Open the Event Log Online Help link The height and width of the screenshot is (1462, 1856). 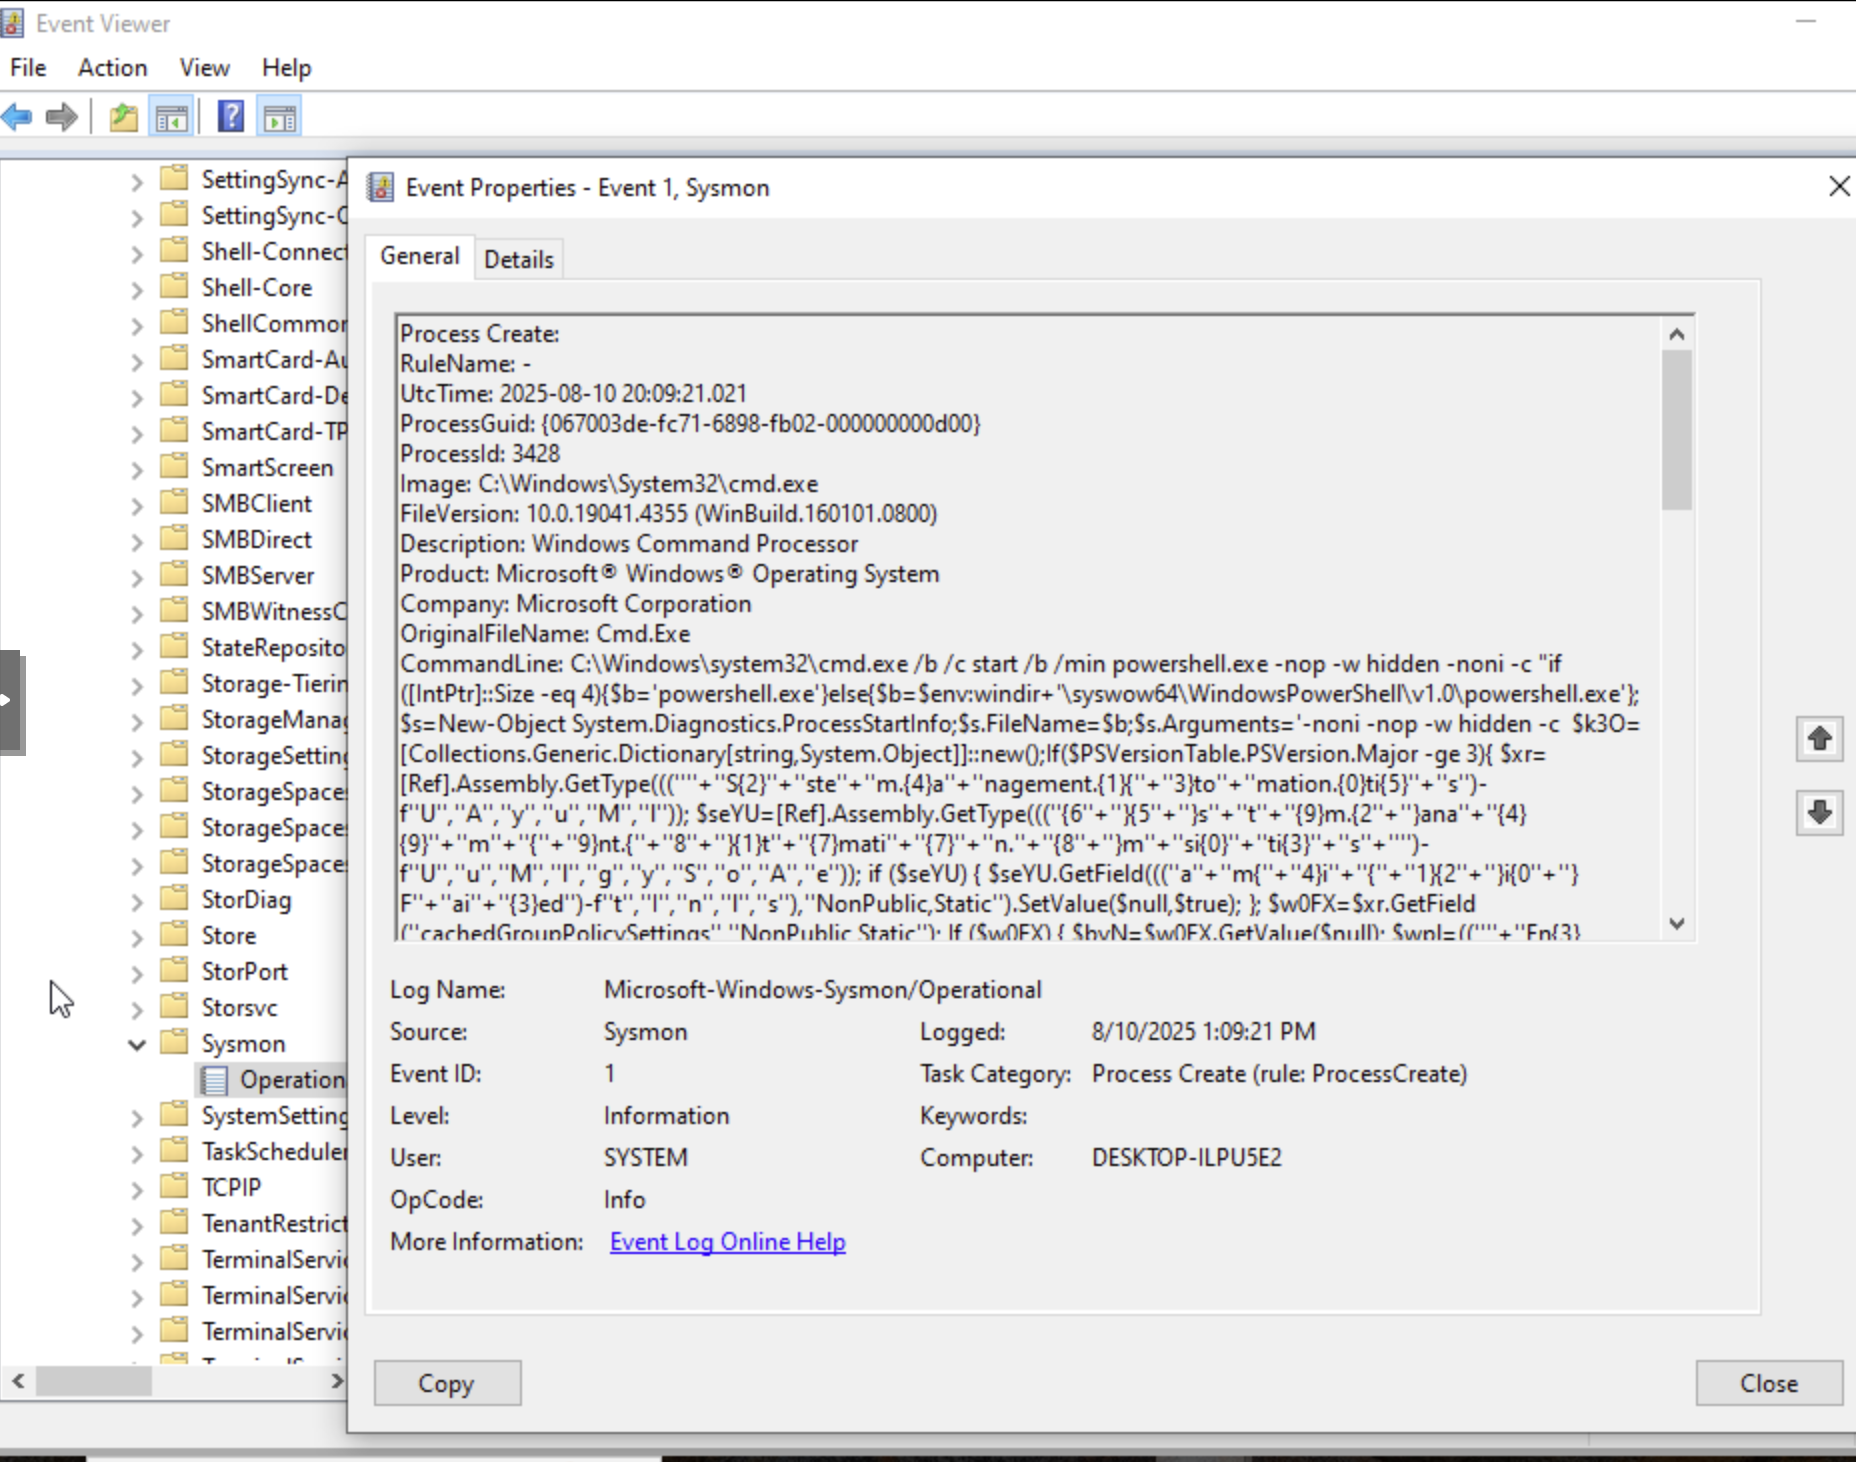click(727, 1241)
